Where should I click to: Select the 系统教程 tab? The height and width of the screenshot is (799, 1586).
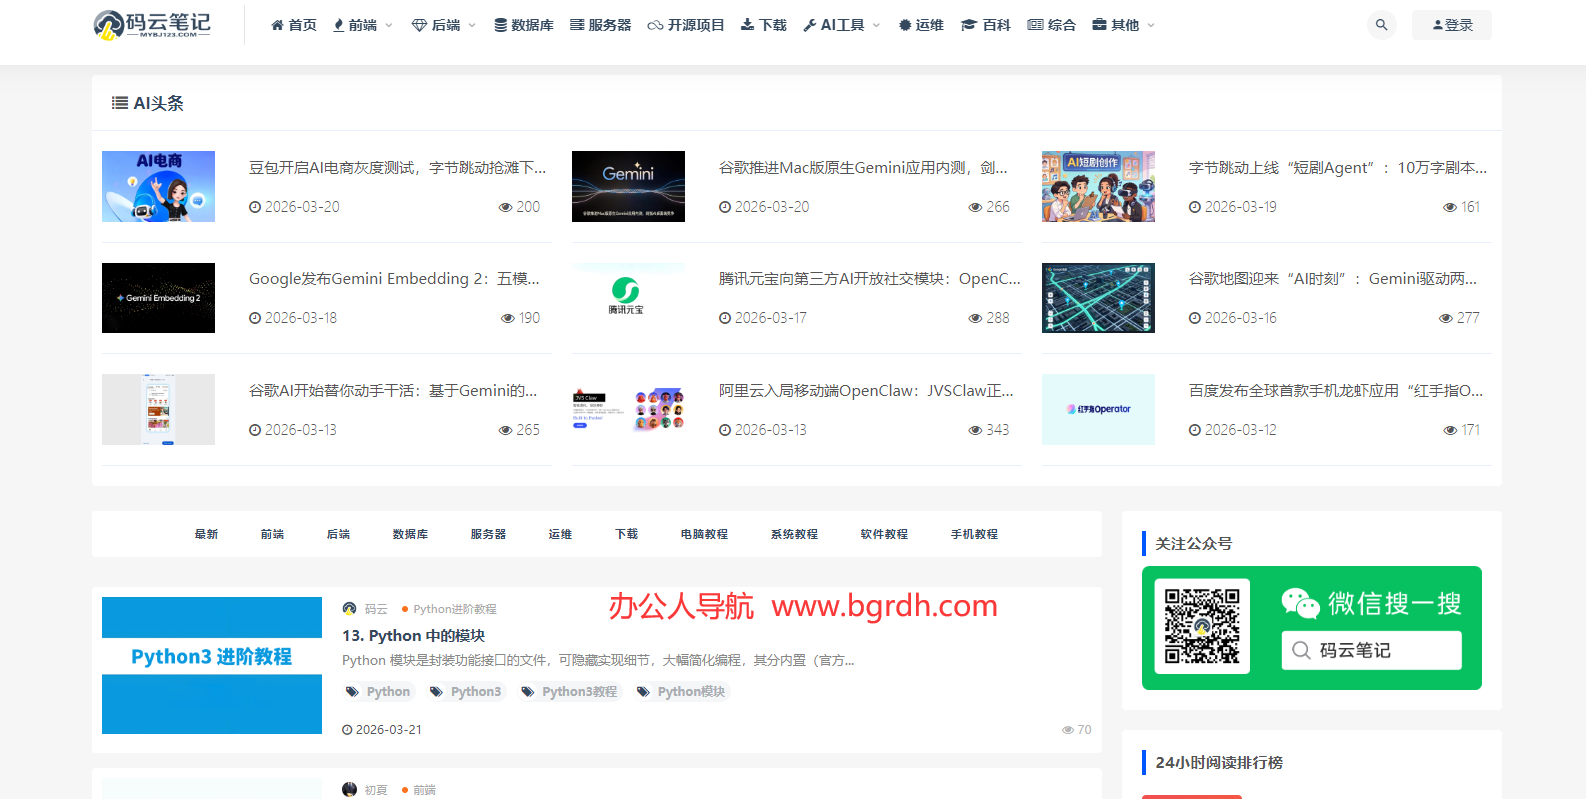tap(794, 534)
